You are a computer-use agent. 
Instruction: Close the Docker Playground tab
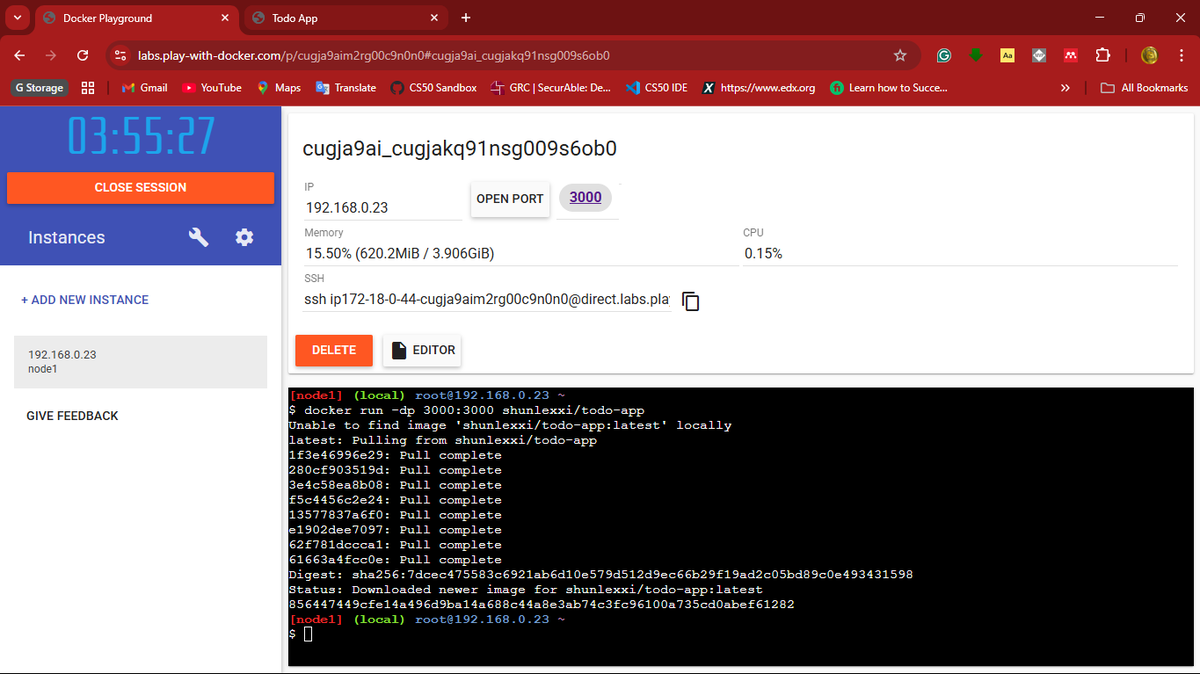pos(225,18)
